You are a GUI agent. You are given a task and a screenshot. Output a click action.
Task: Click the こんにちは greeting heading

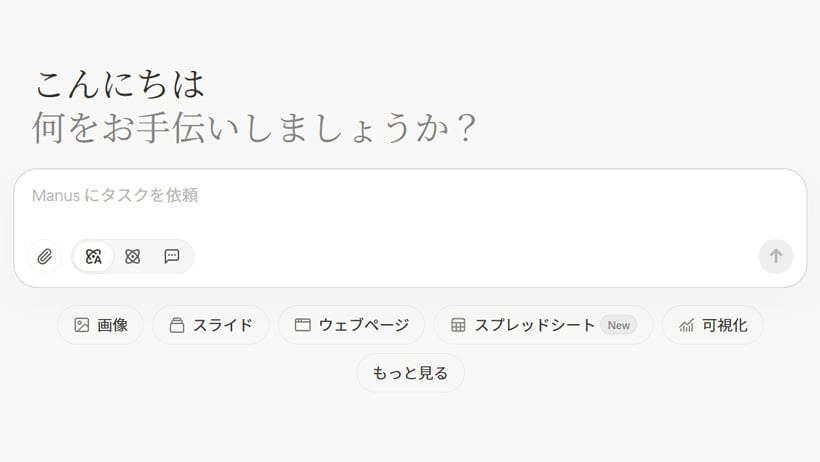(x=120, y=85)
